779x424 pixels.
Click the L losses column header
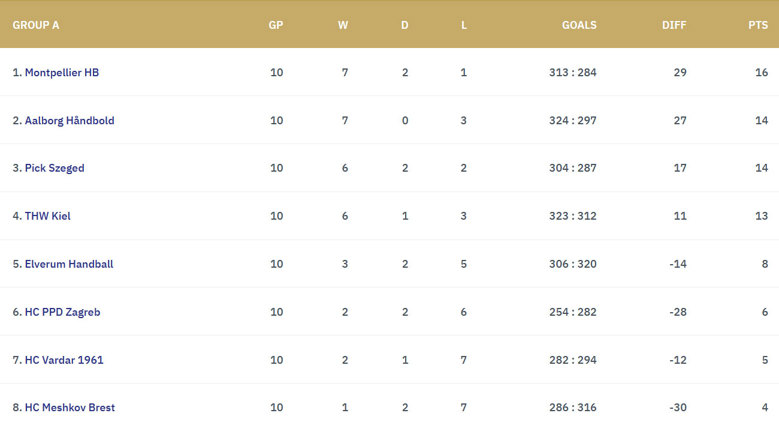(x=464, y=25)
